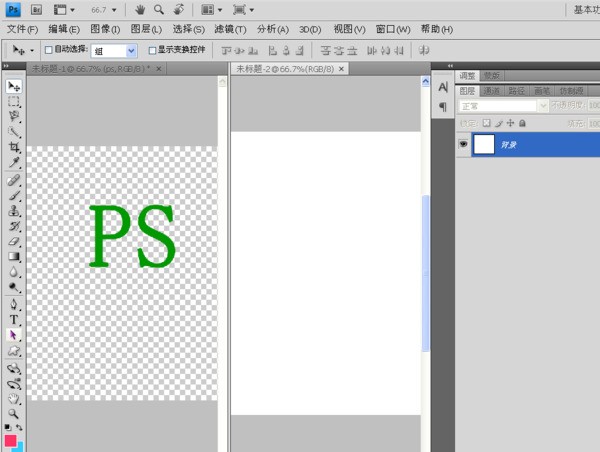Select the Rectangular Marquee tool

tap(14, 101)
